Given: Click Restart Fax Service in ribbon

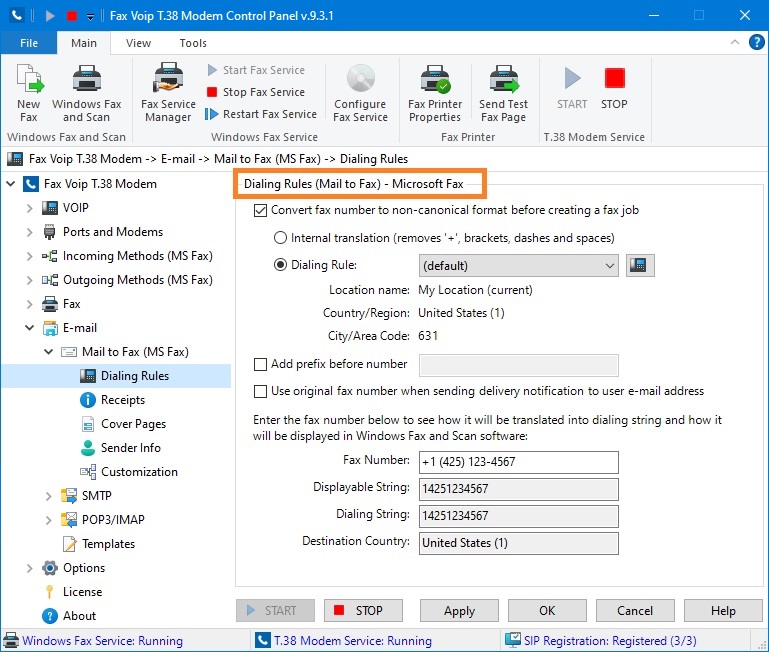Looking at the screenshot, I should [x=261, y=114].
